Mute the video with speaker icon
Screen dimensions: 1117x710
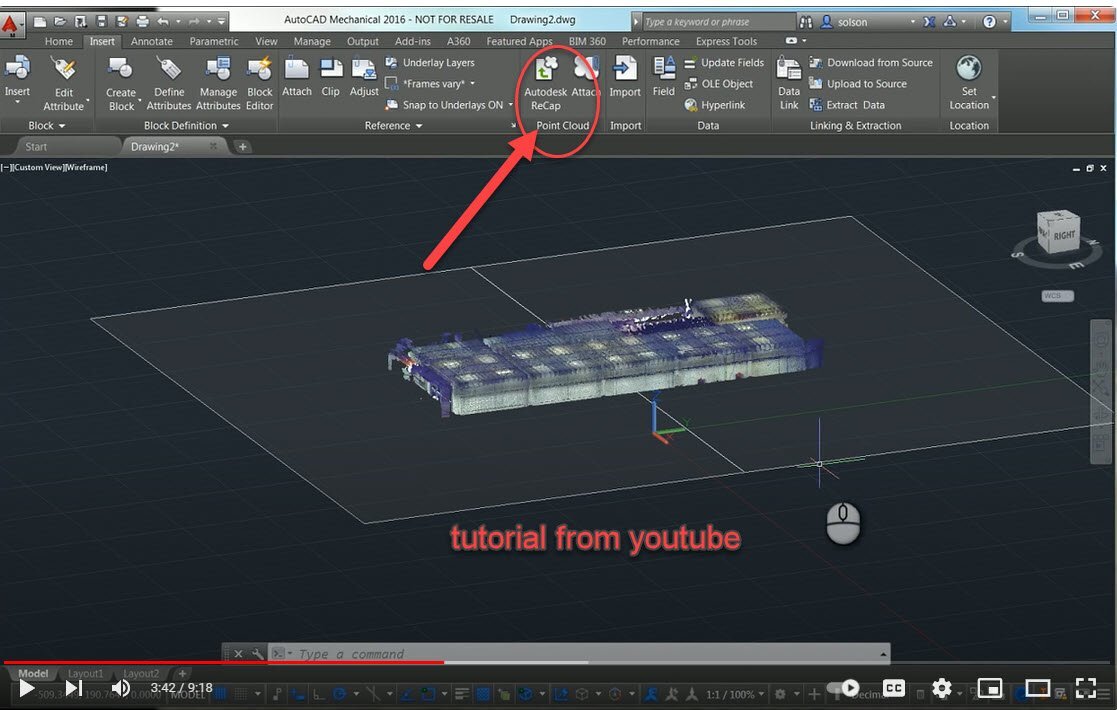pyautogui.click(x=121, y=688)
